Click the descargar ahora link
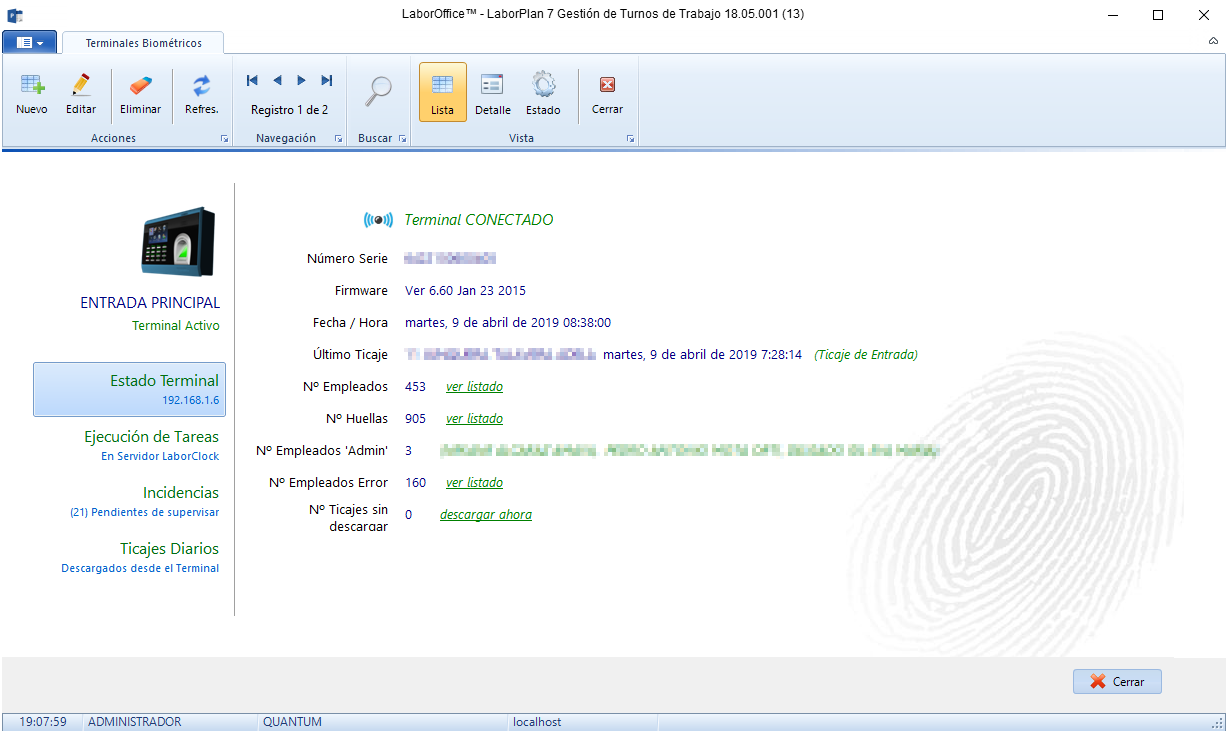 (486, 515)
